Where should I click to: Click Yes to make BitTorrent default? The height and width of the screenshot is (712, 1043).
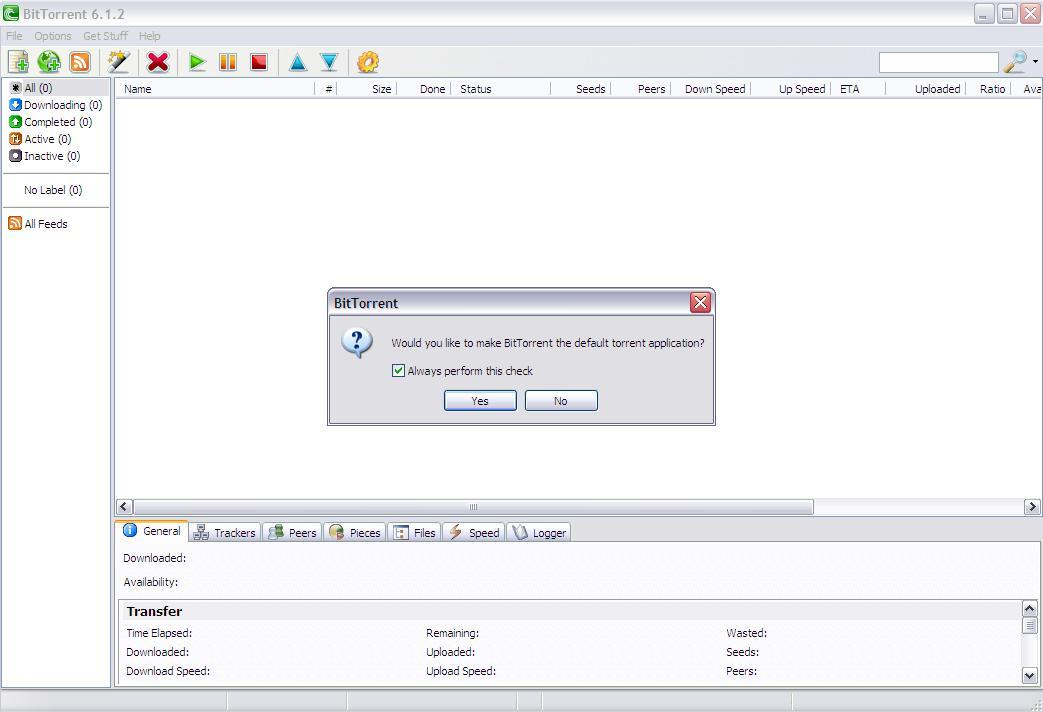480,401
